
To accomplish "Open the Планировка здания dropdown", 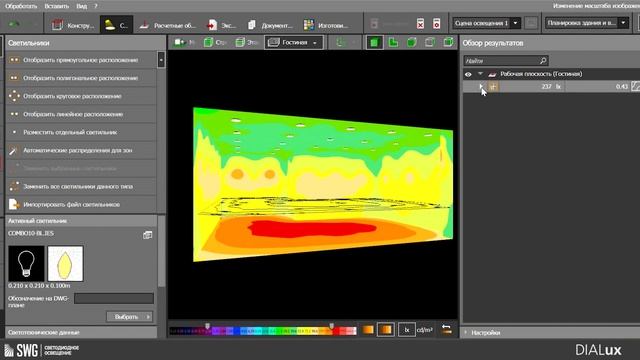I will (586, 23).
